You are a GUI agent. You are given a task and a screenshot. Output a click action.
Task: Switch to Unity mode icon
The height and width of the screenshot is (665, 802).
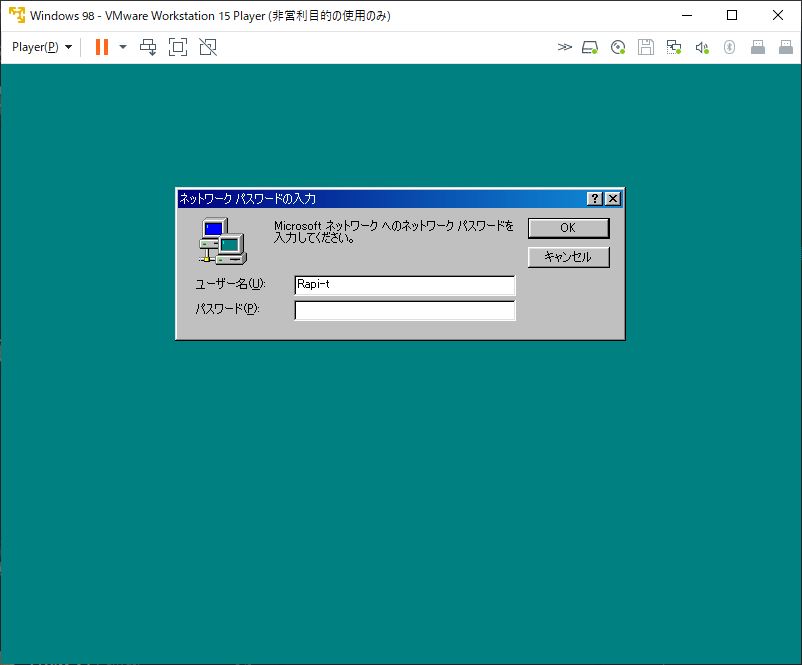208,47
